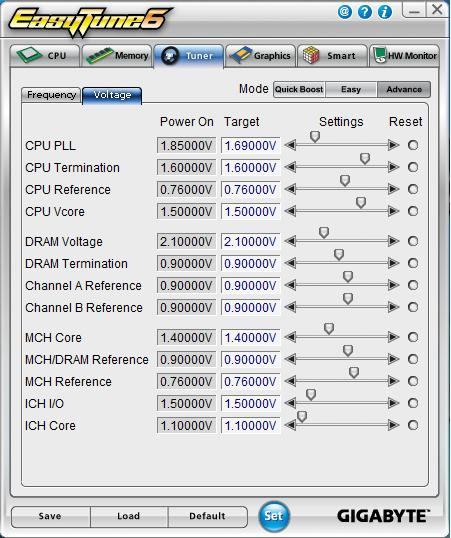
Task: Increase MCH Reference with the right arrow
Action: point(393,381)
